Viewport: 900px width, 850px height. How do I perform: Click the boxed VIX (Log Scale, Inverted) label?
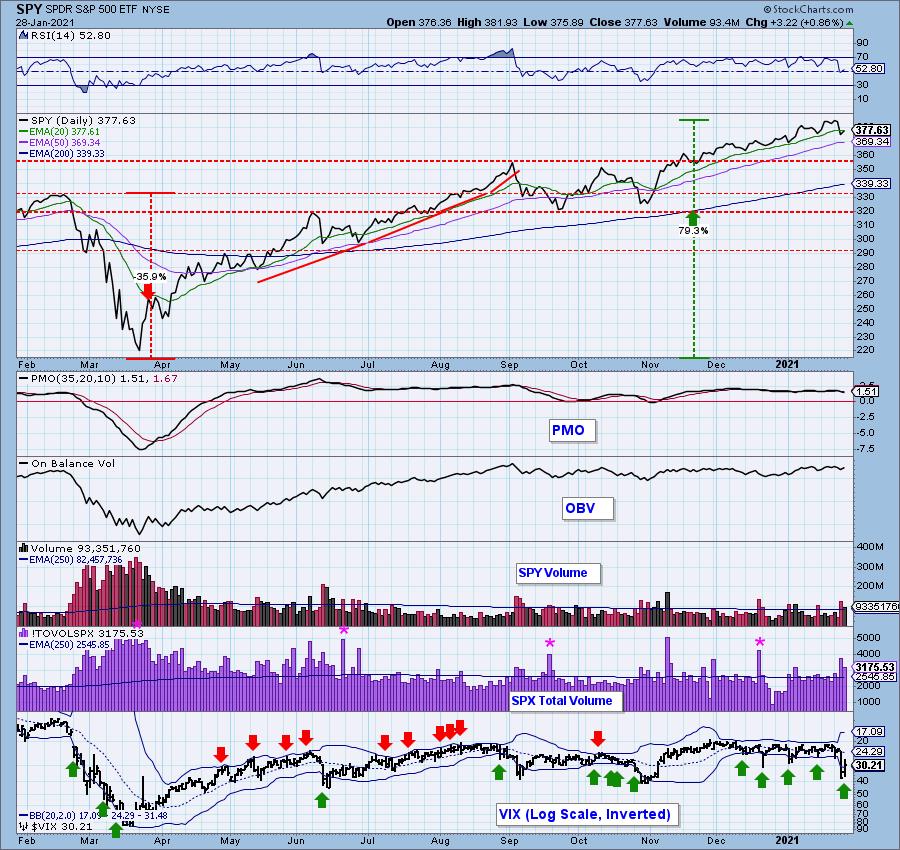point(588,814)
